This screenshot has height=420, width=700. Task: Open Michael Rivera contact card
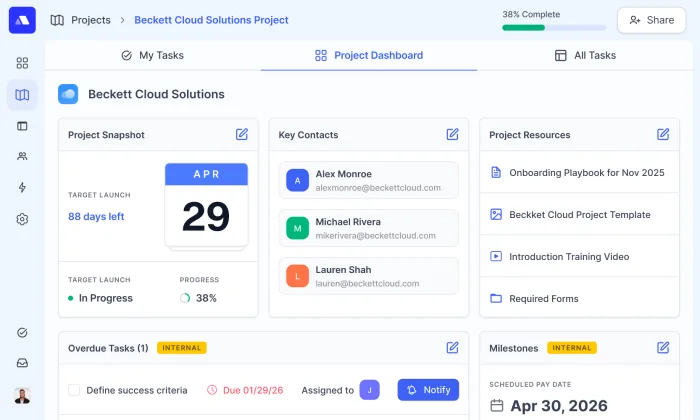[369, 228]
